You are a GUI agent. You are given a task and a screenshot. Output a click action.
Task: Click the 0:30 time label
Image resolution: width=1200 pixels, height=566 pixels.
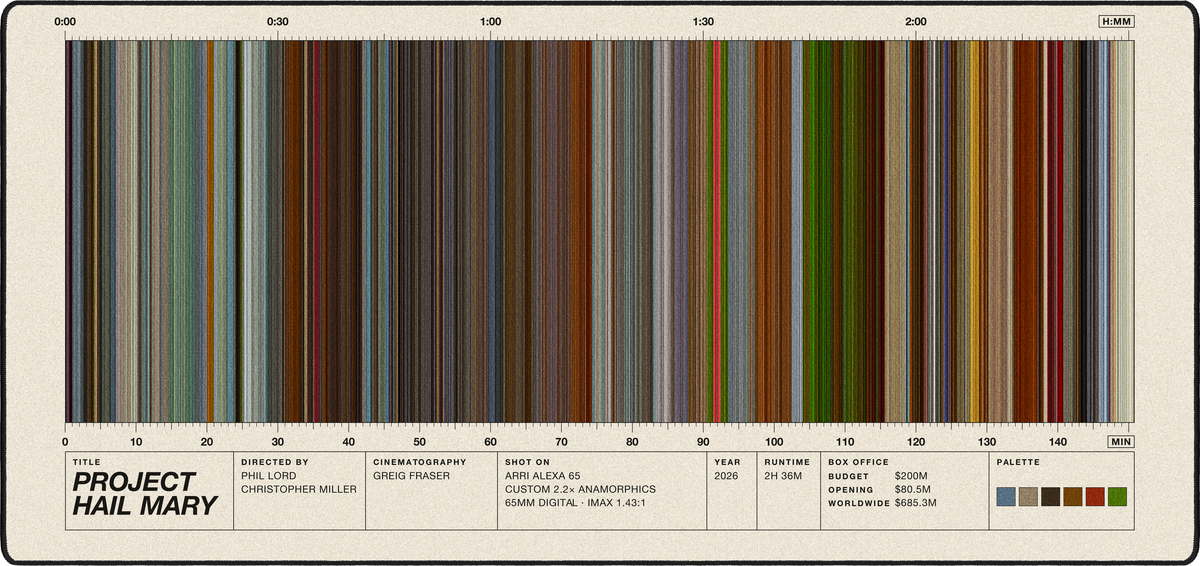pos(278,21)
